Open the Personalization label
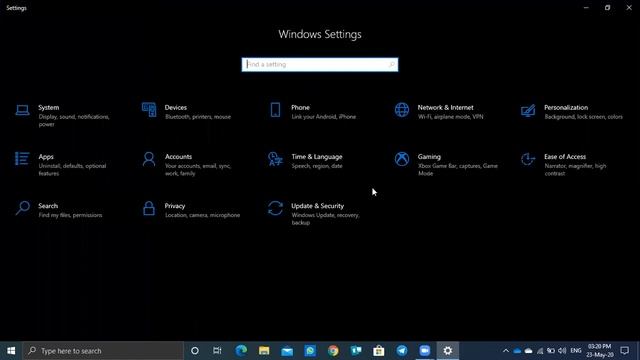The height and width of the screenshot is (360, 640). tap(566, 107)
